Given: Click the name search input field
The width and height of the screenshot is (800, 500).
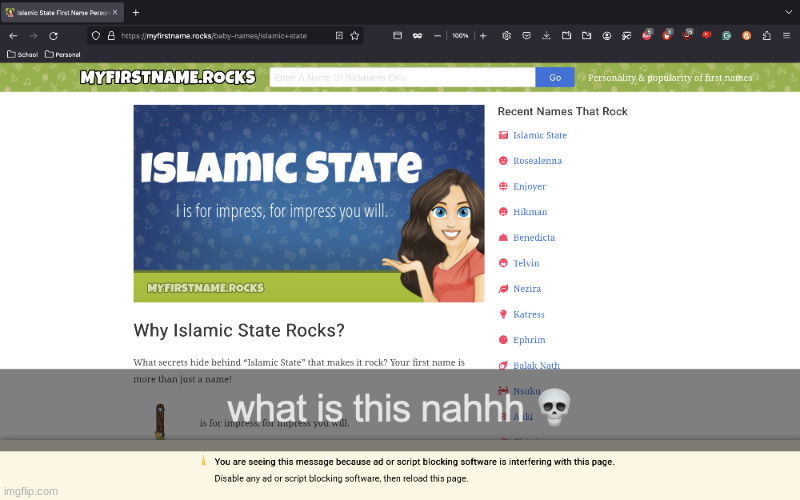Looking at the screenshot, I should pos(402,77).
